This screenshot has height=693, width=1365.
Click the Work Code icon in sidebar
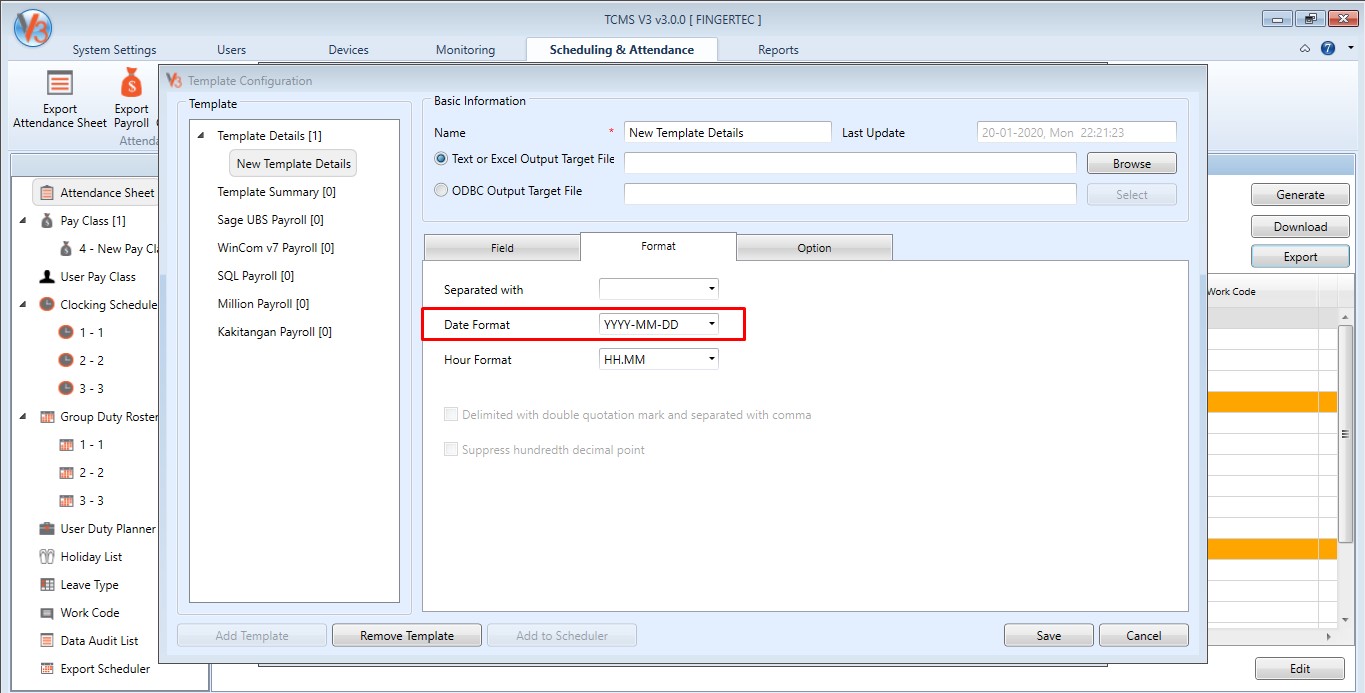tap(46, 612)
